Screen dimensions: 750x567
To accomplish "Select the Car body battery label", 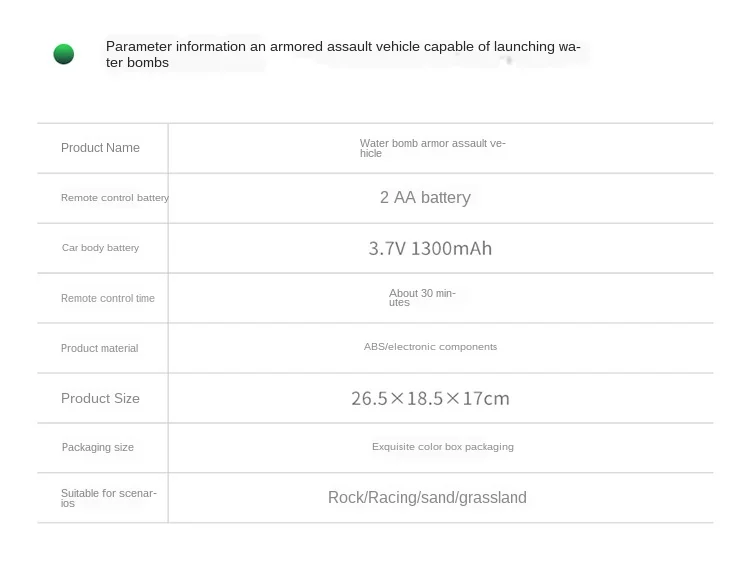I will [100, 248].
